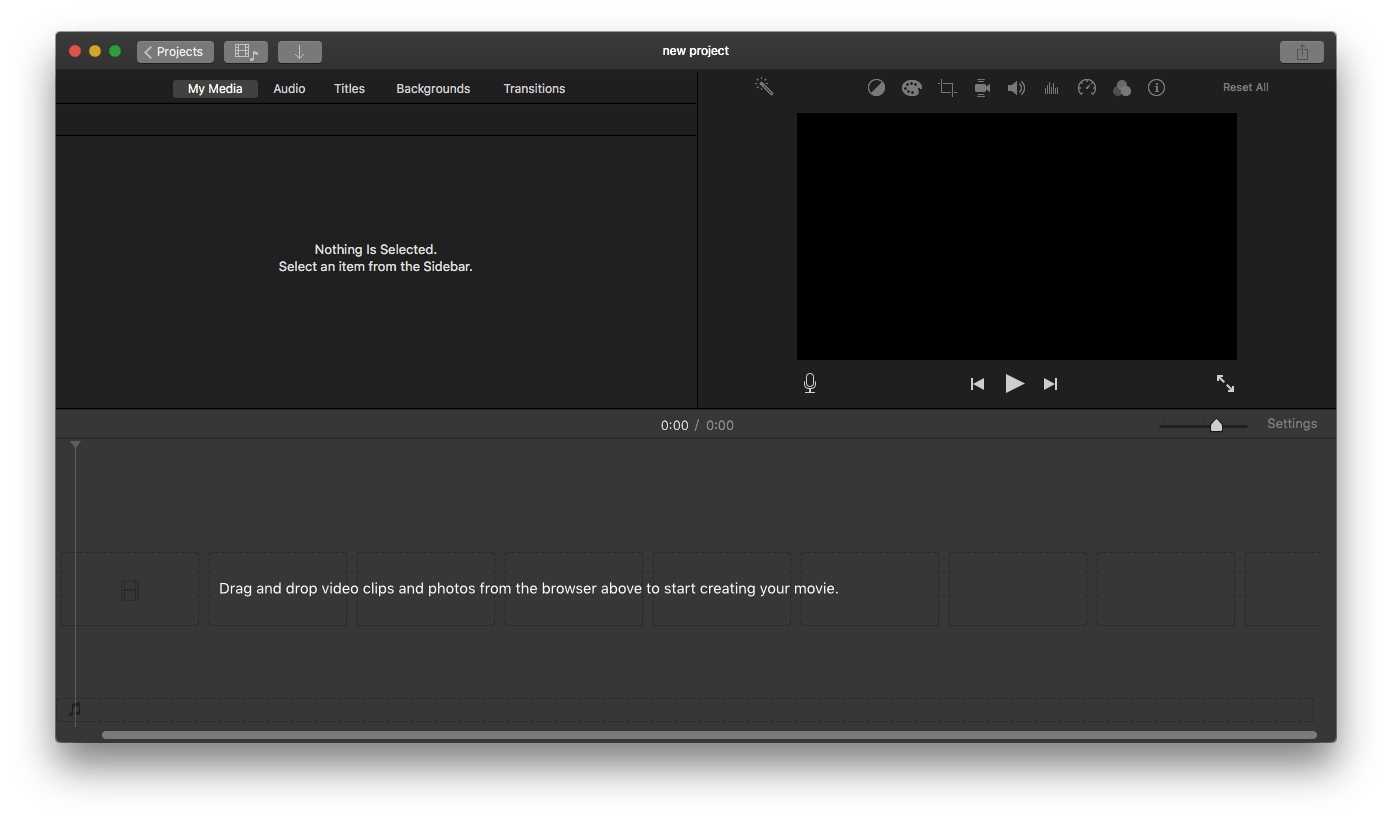
Task: Click the Reset All button
Action: pyautogui.click(x=1245, y=88)
